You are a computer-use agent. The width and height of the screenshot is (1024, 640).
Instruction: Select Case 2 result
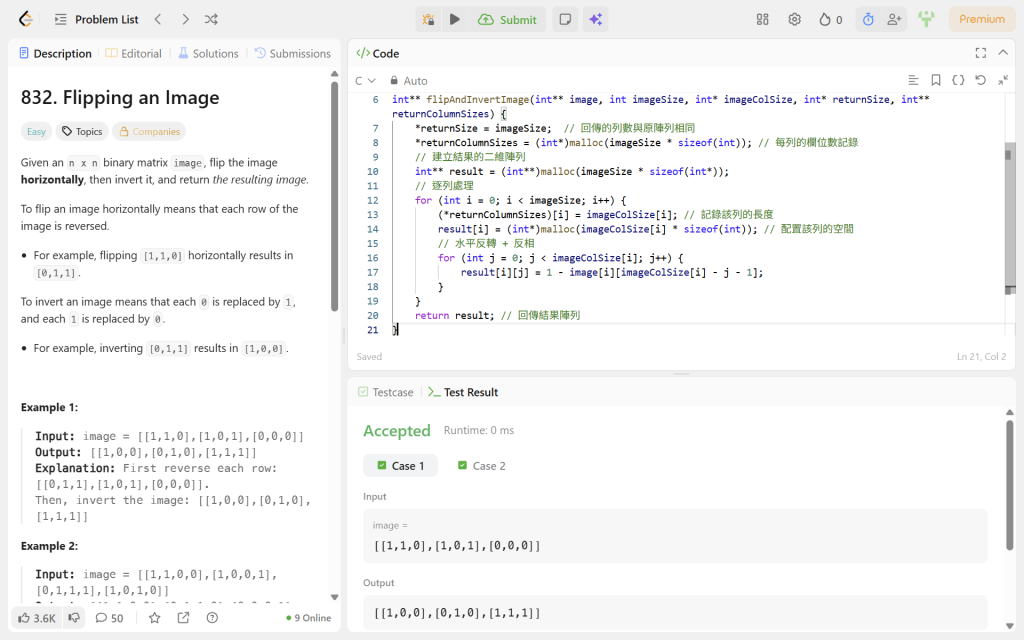point(481,466)
